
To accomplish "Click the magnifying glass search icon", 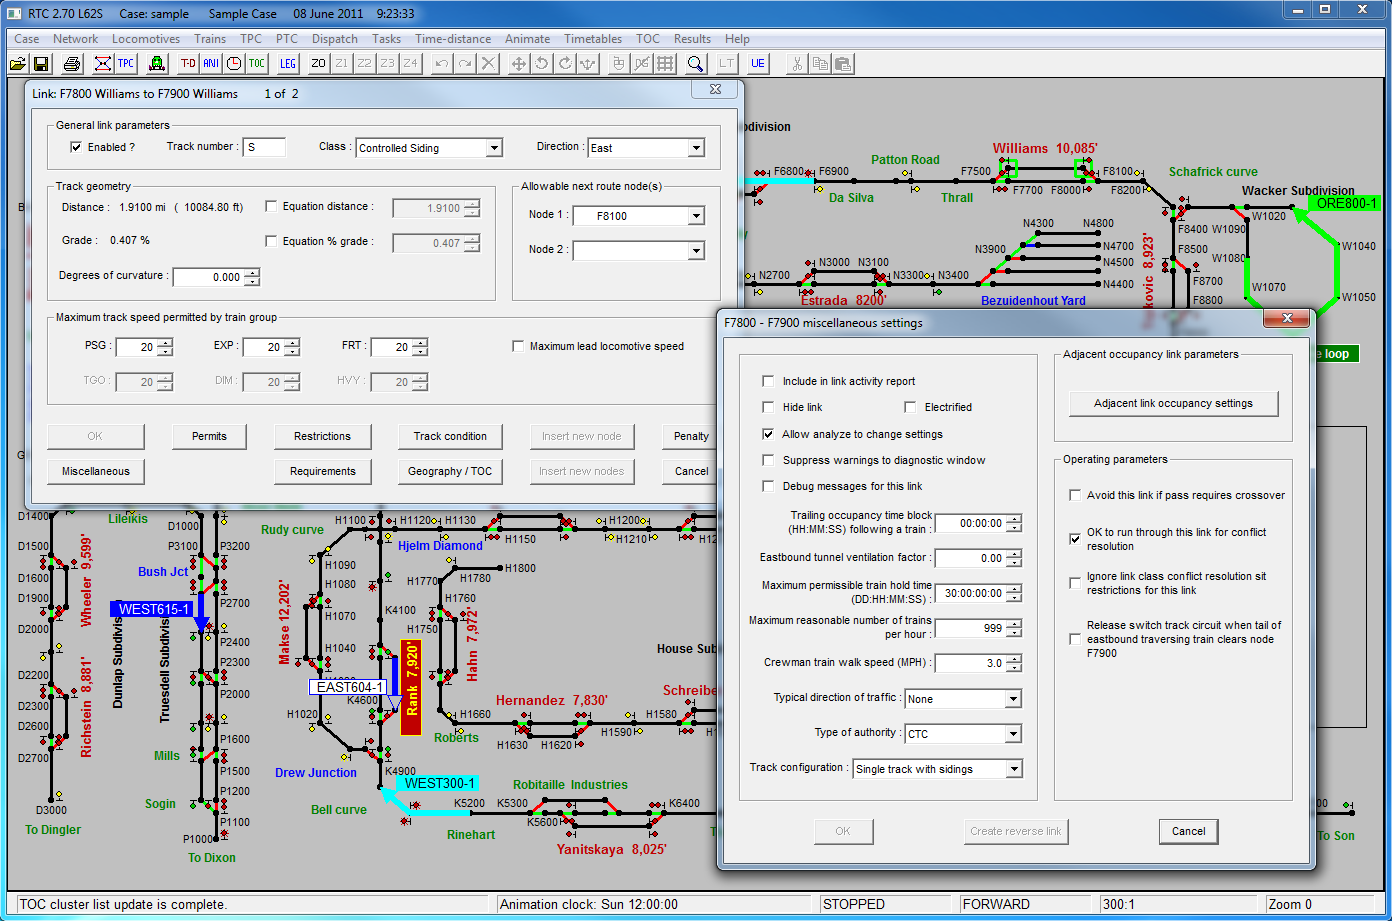I will 695,64.
